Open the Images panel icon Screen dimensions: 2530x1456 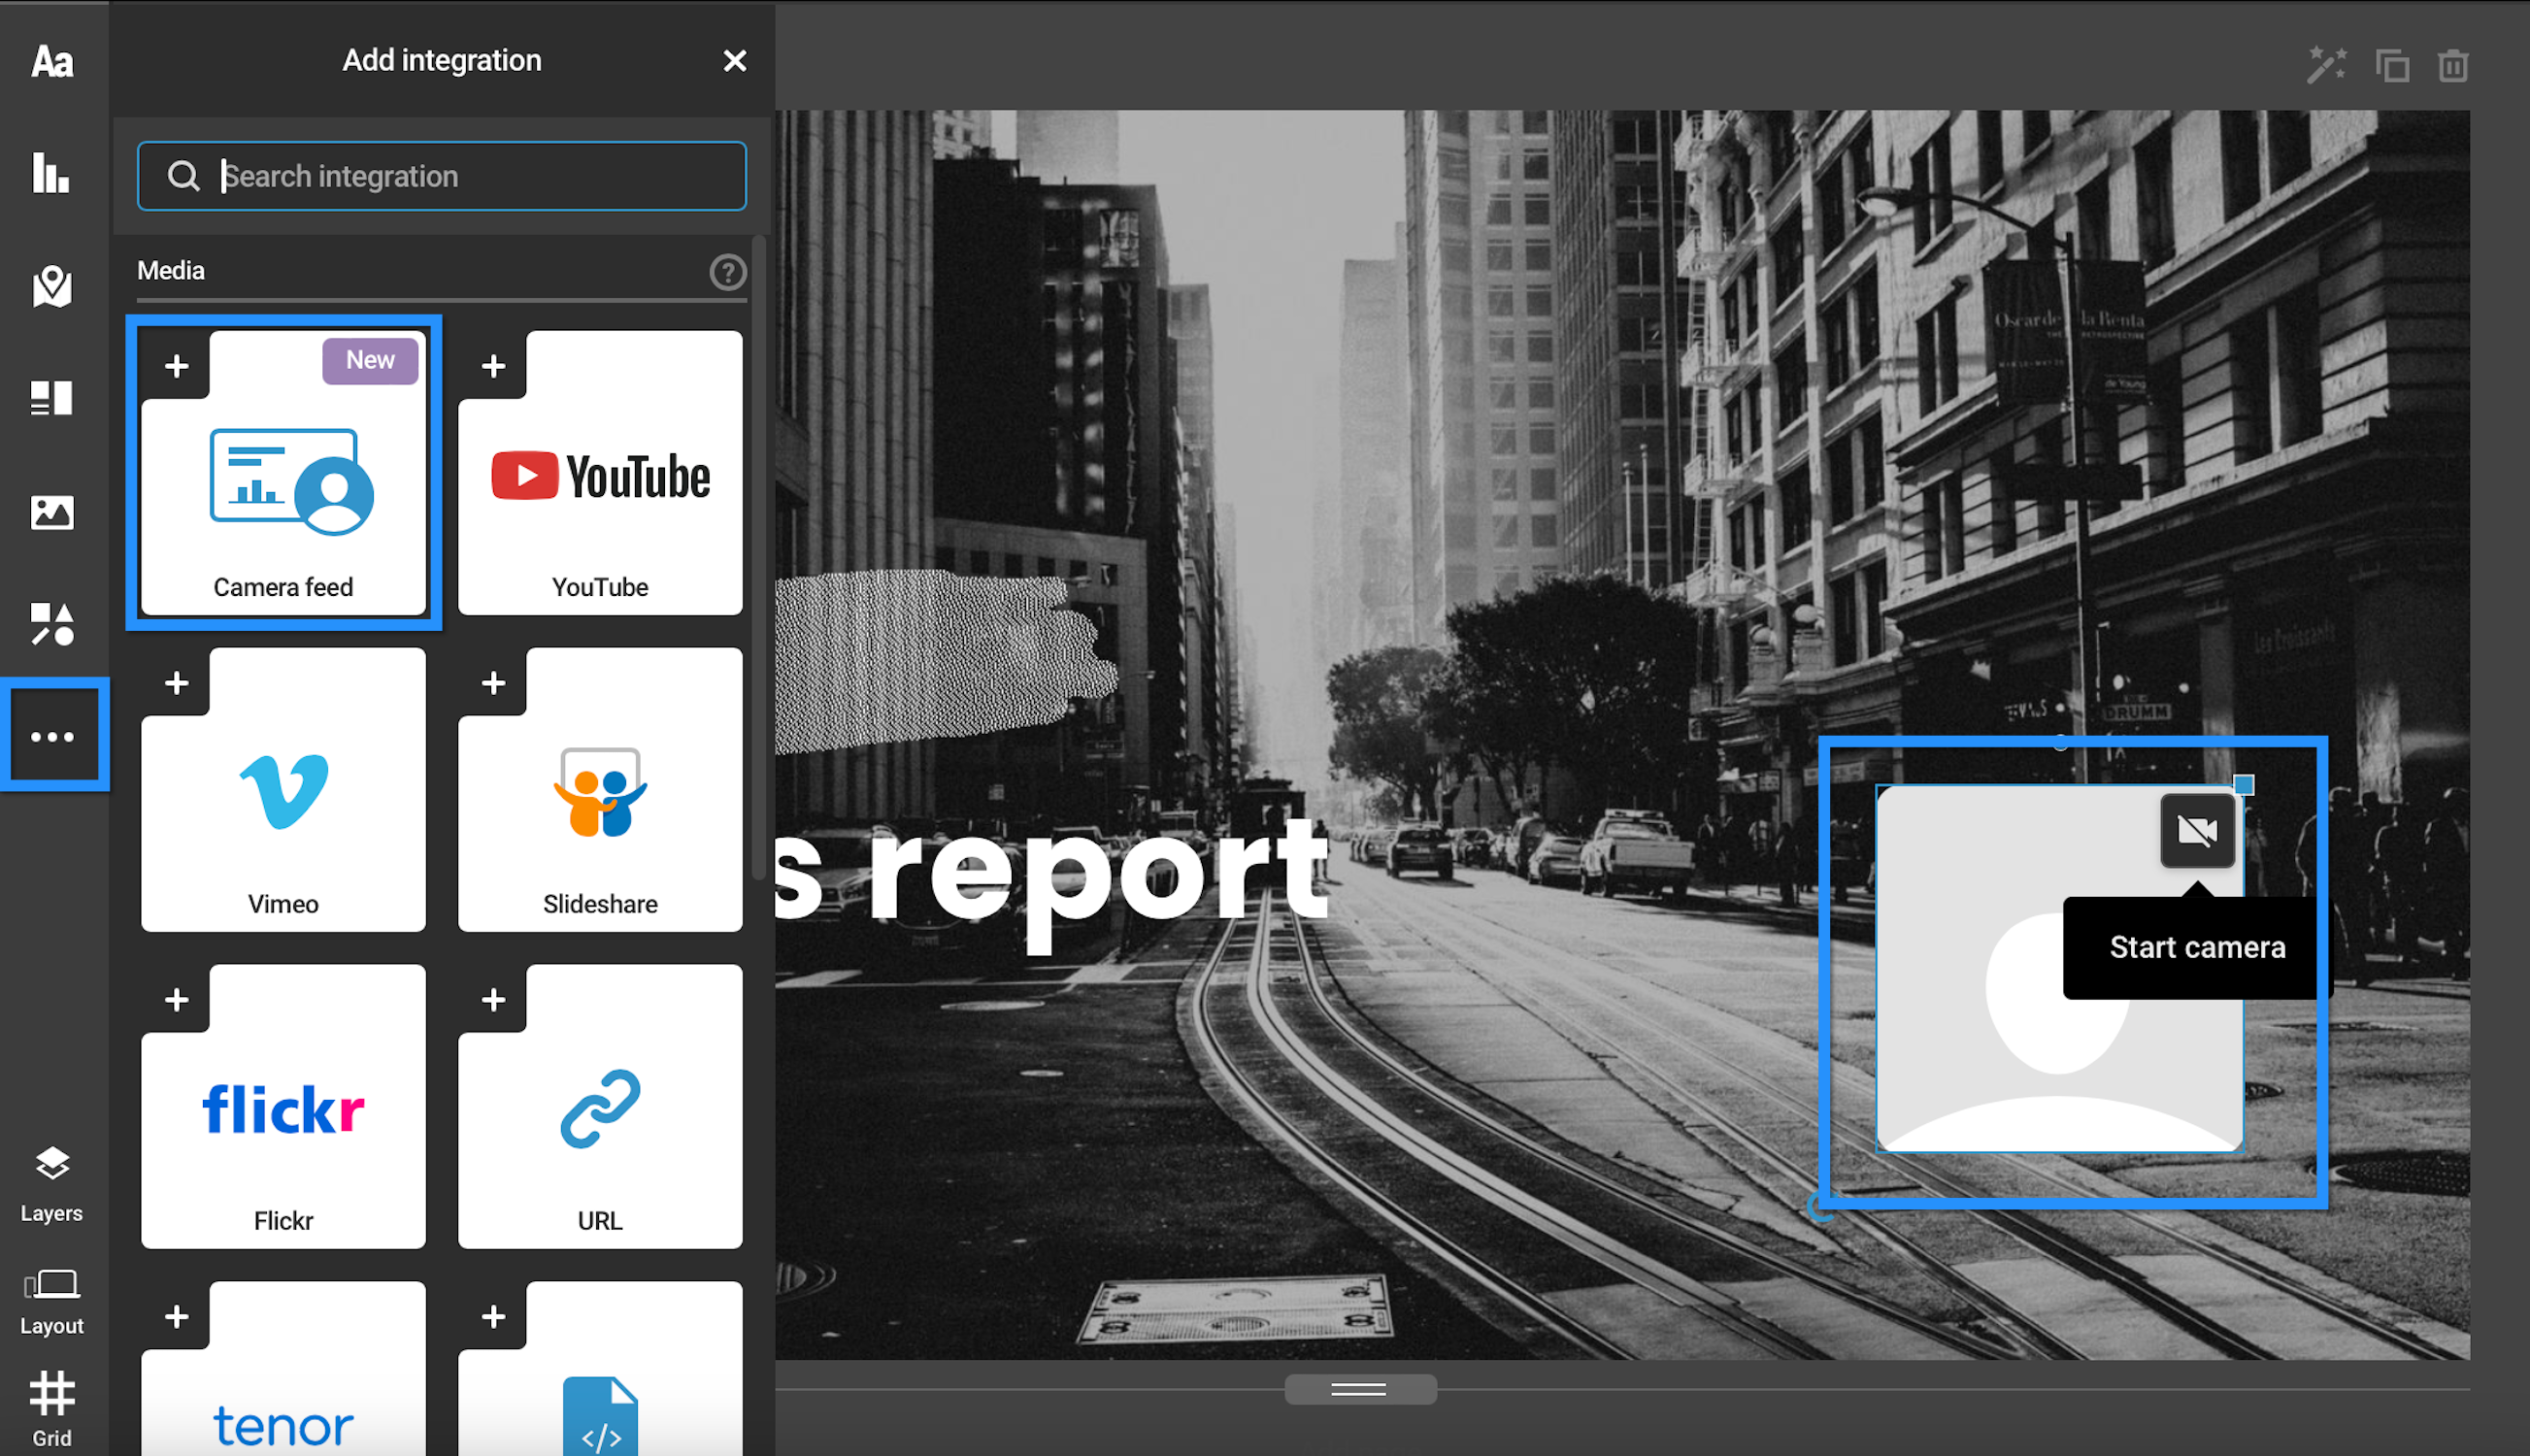52,512
